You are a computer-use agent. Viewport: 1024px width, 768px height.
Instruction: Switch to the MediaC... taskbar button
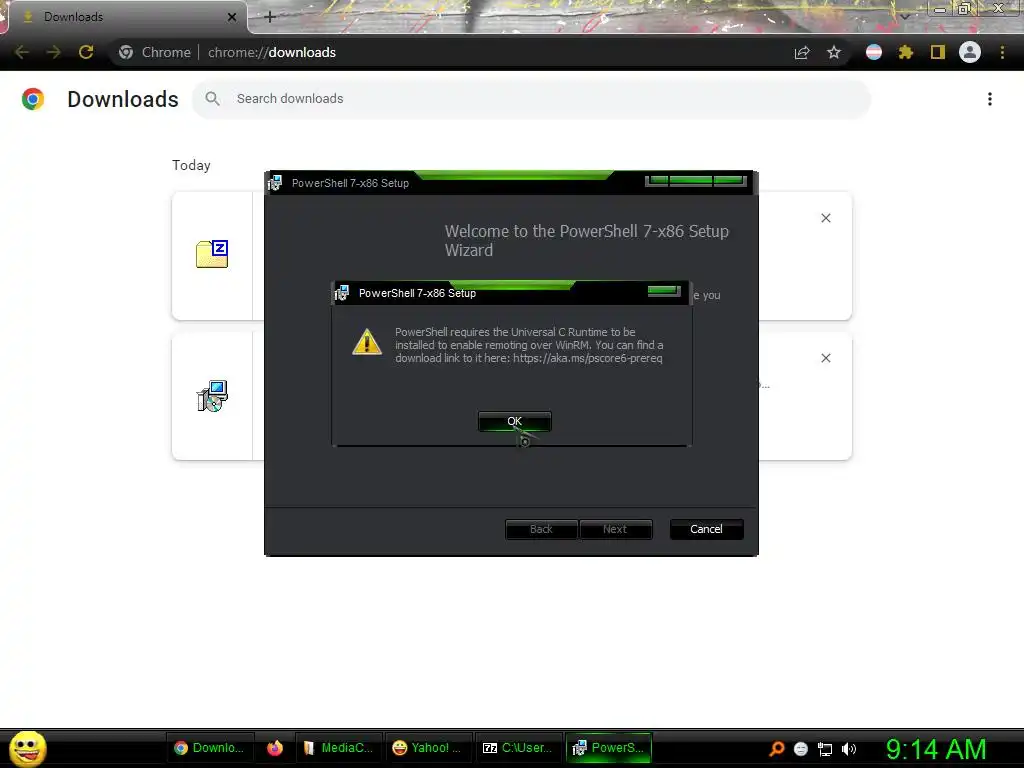tap(338, 748)
